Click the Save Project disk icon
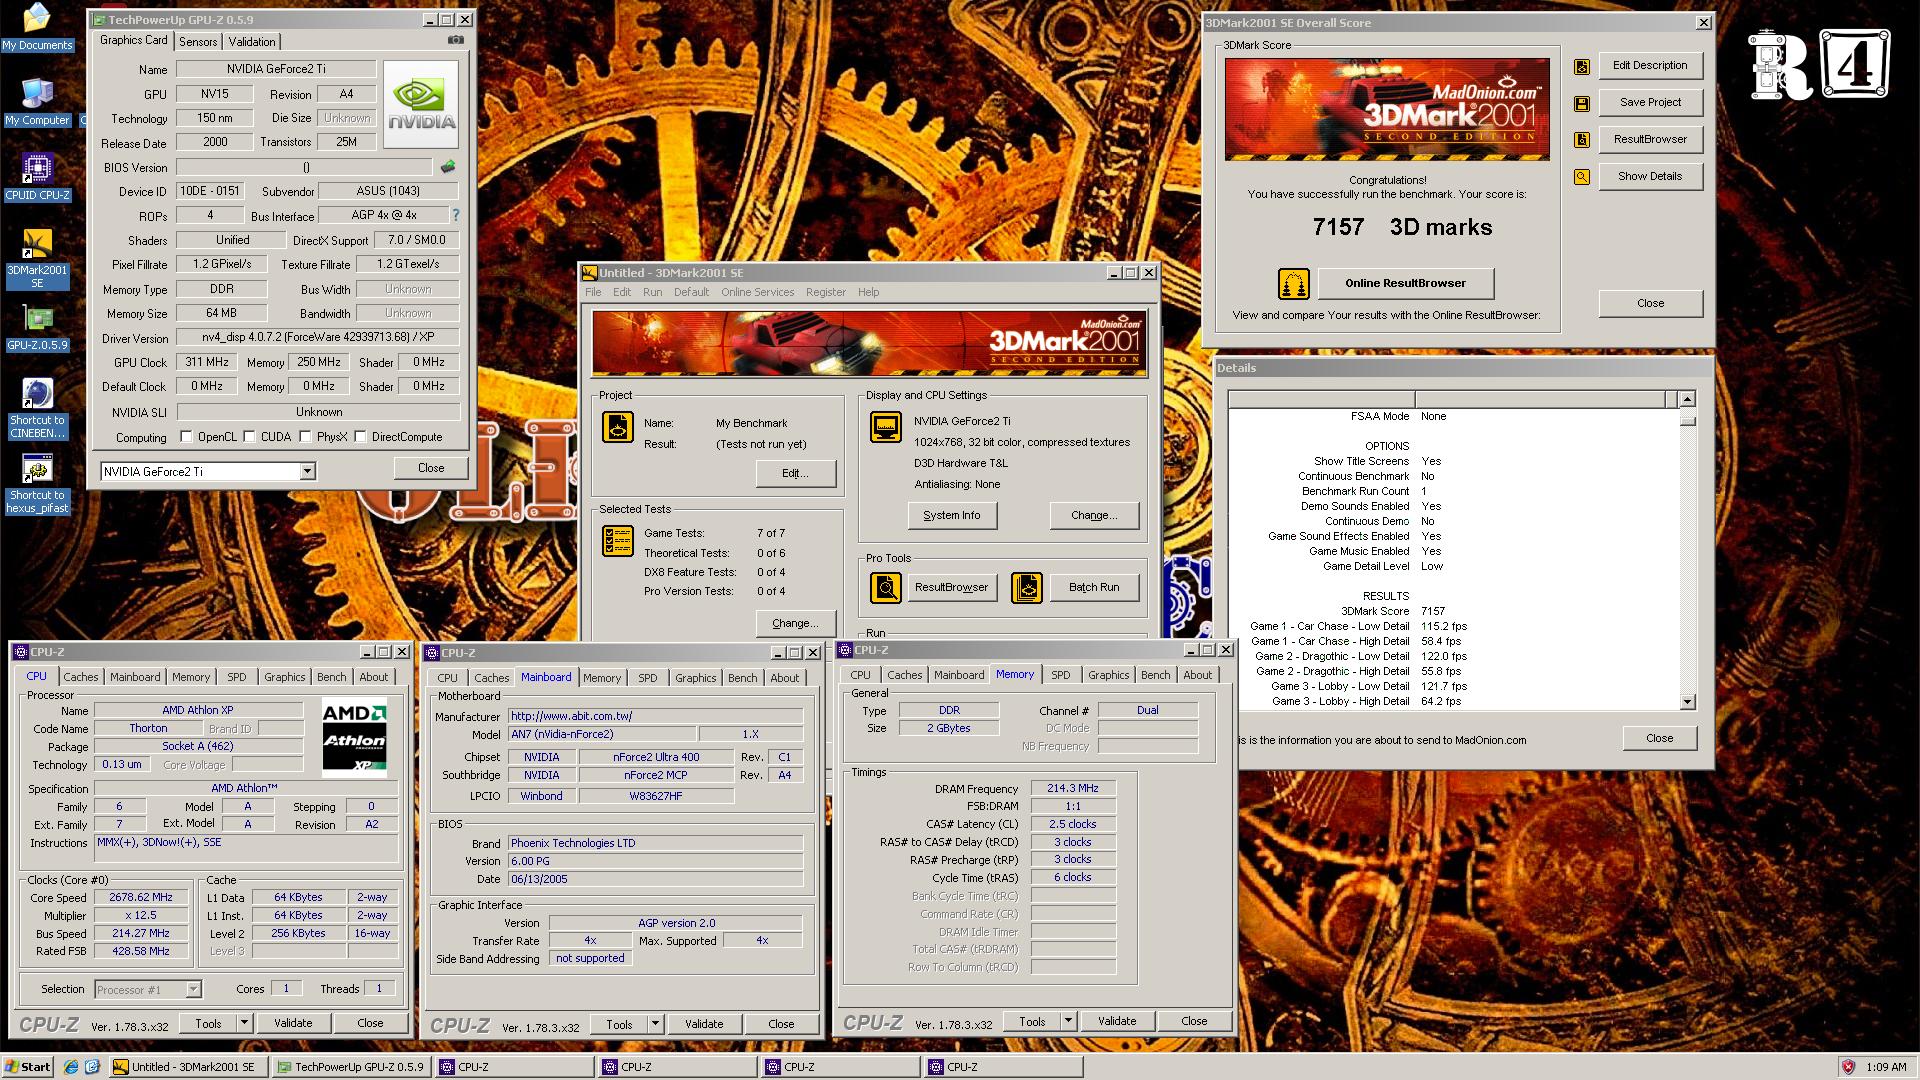The height and width of the screenshot is (1080, 1920). click(x=1582, y=103)
